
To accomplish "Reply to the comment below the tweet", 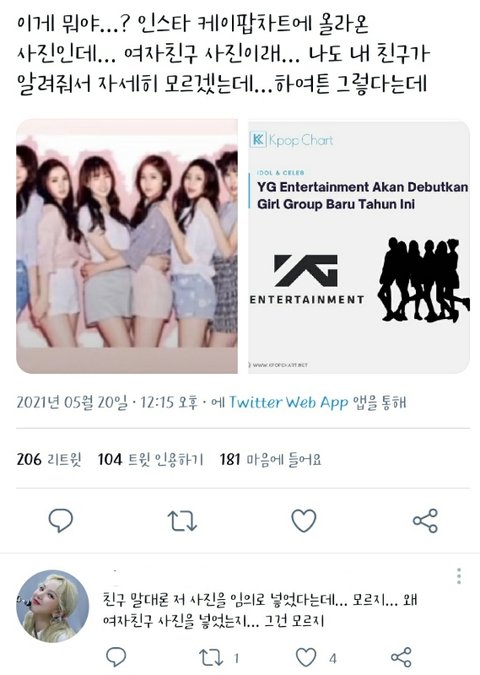I will click(x=116, y=657).
